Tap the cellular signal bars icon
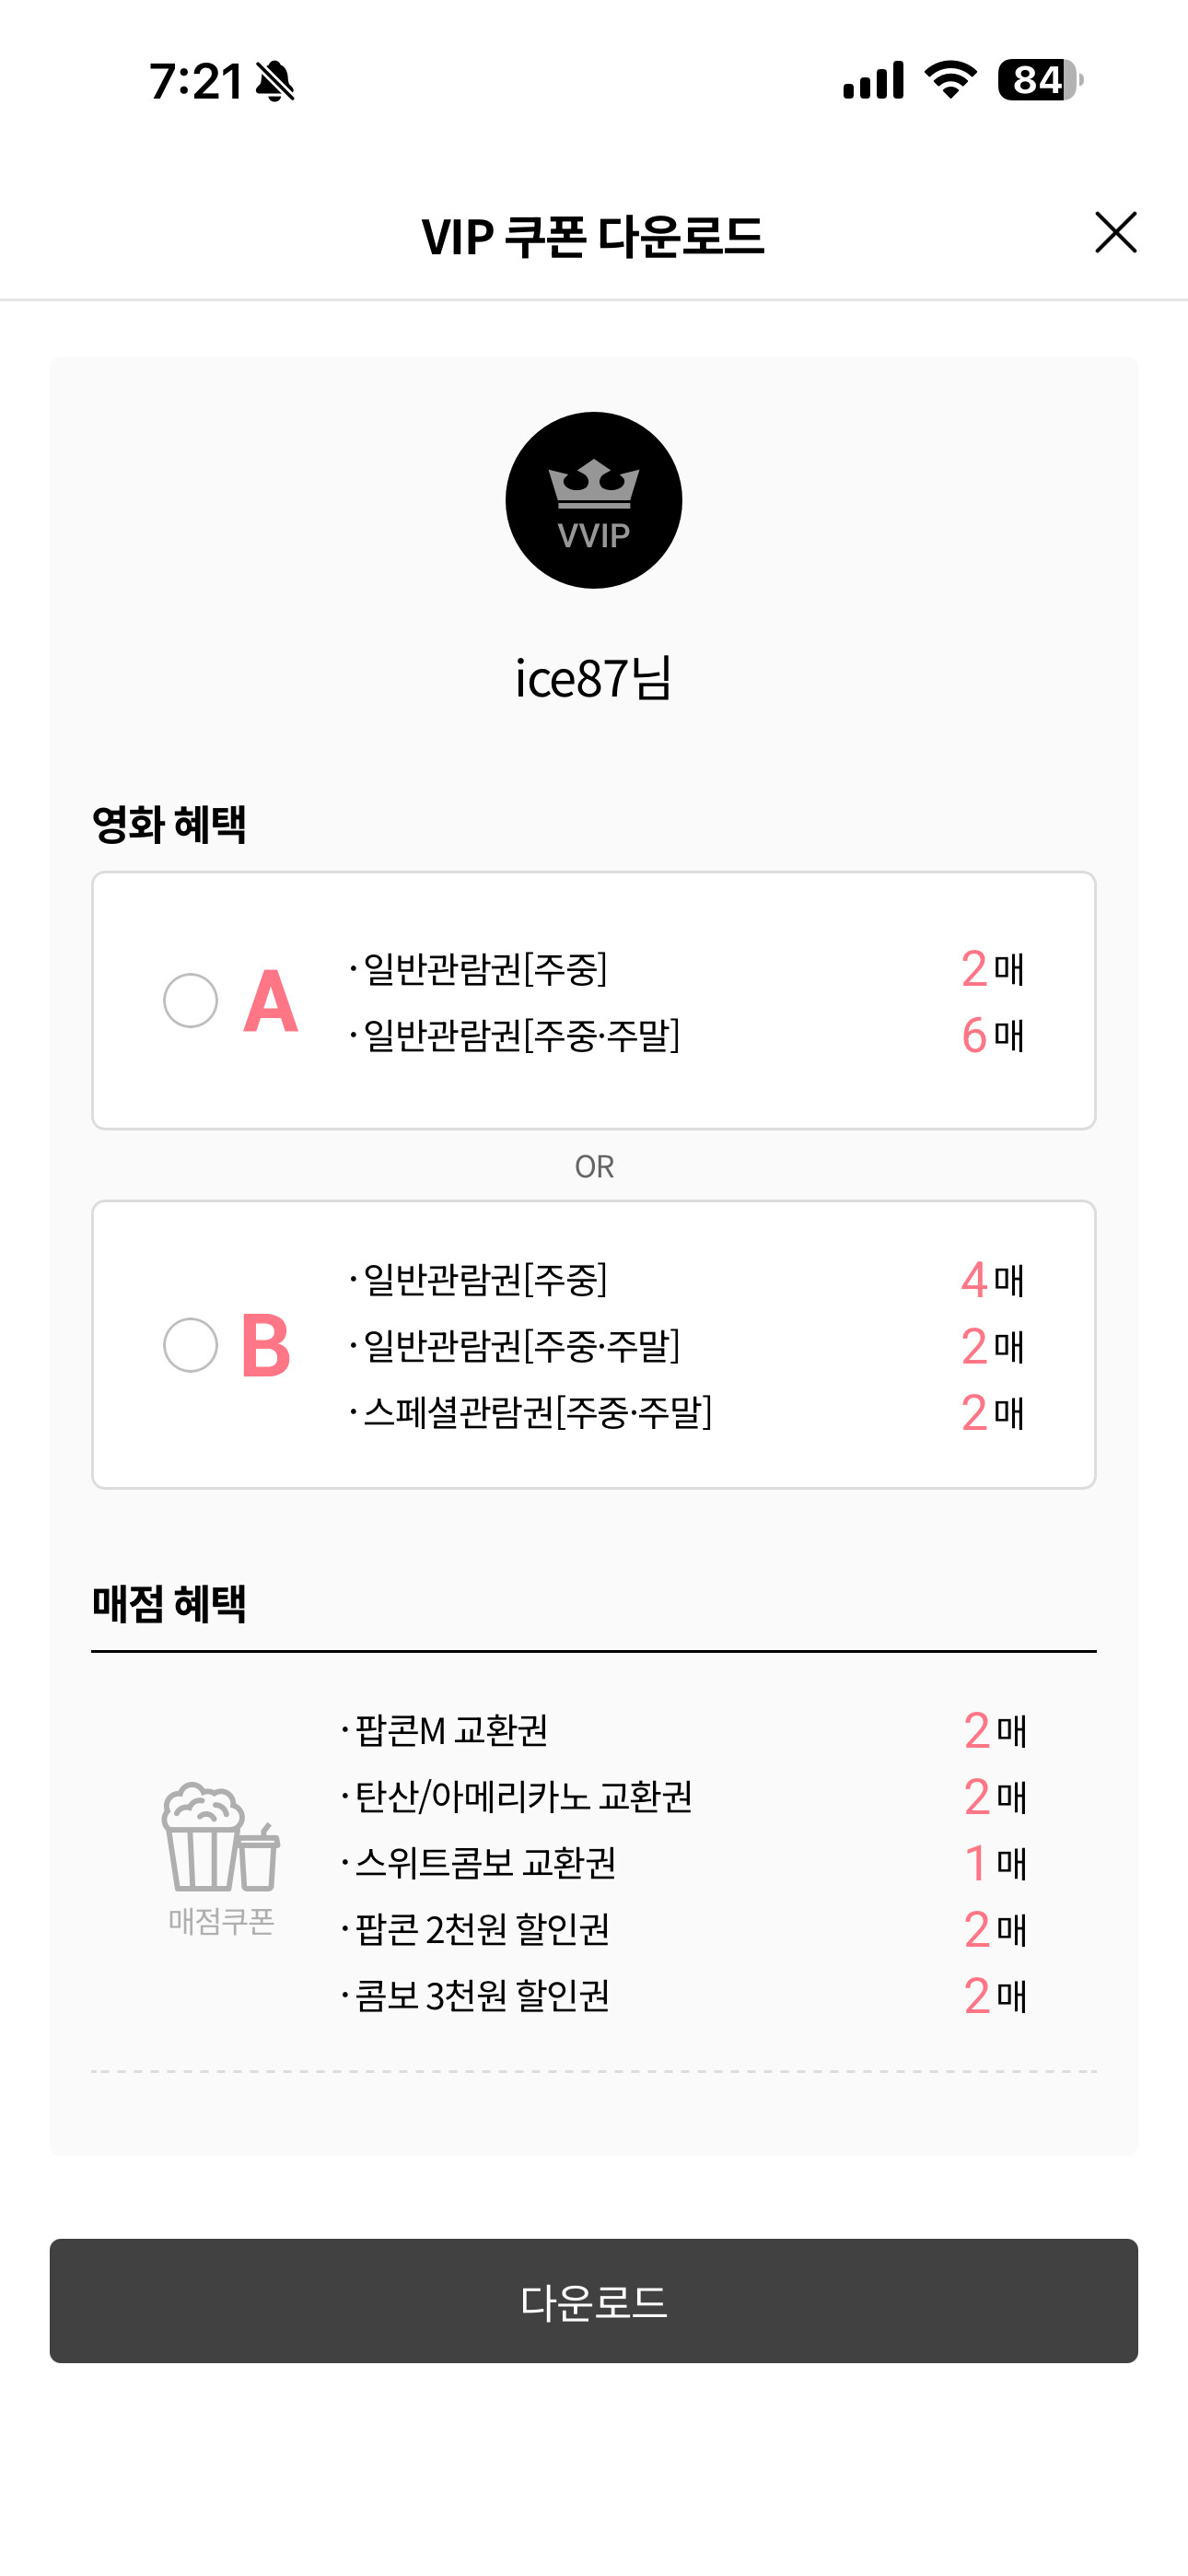The width and height of the screenshot is (1188, 2576). (x=873, y=80)
